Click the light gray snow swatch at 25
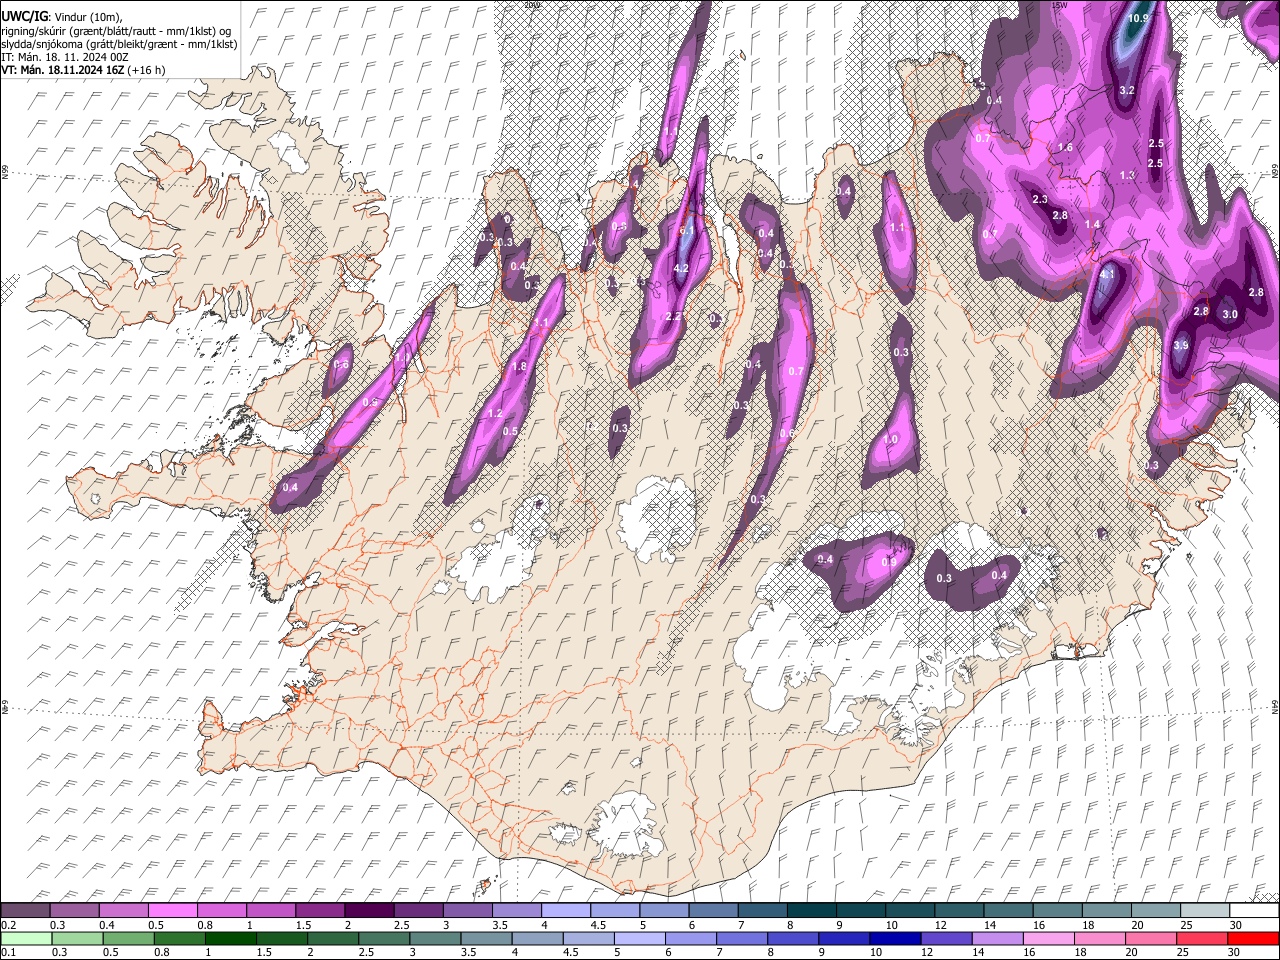 coord(1205,910)
